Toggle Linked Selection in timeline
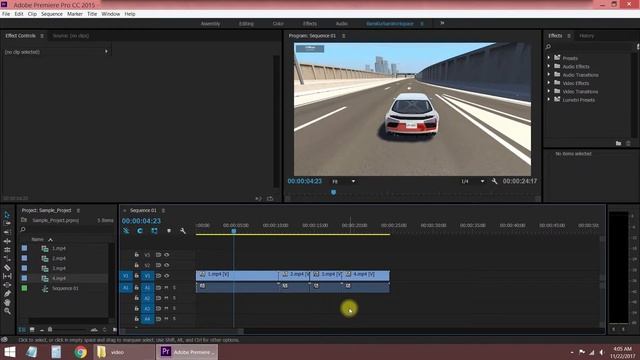This screenshot has width=640, height=360. coord(154,231)
